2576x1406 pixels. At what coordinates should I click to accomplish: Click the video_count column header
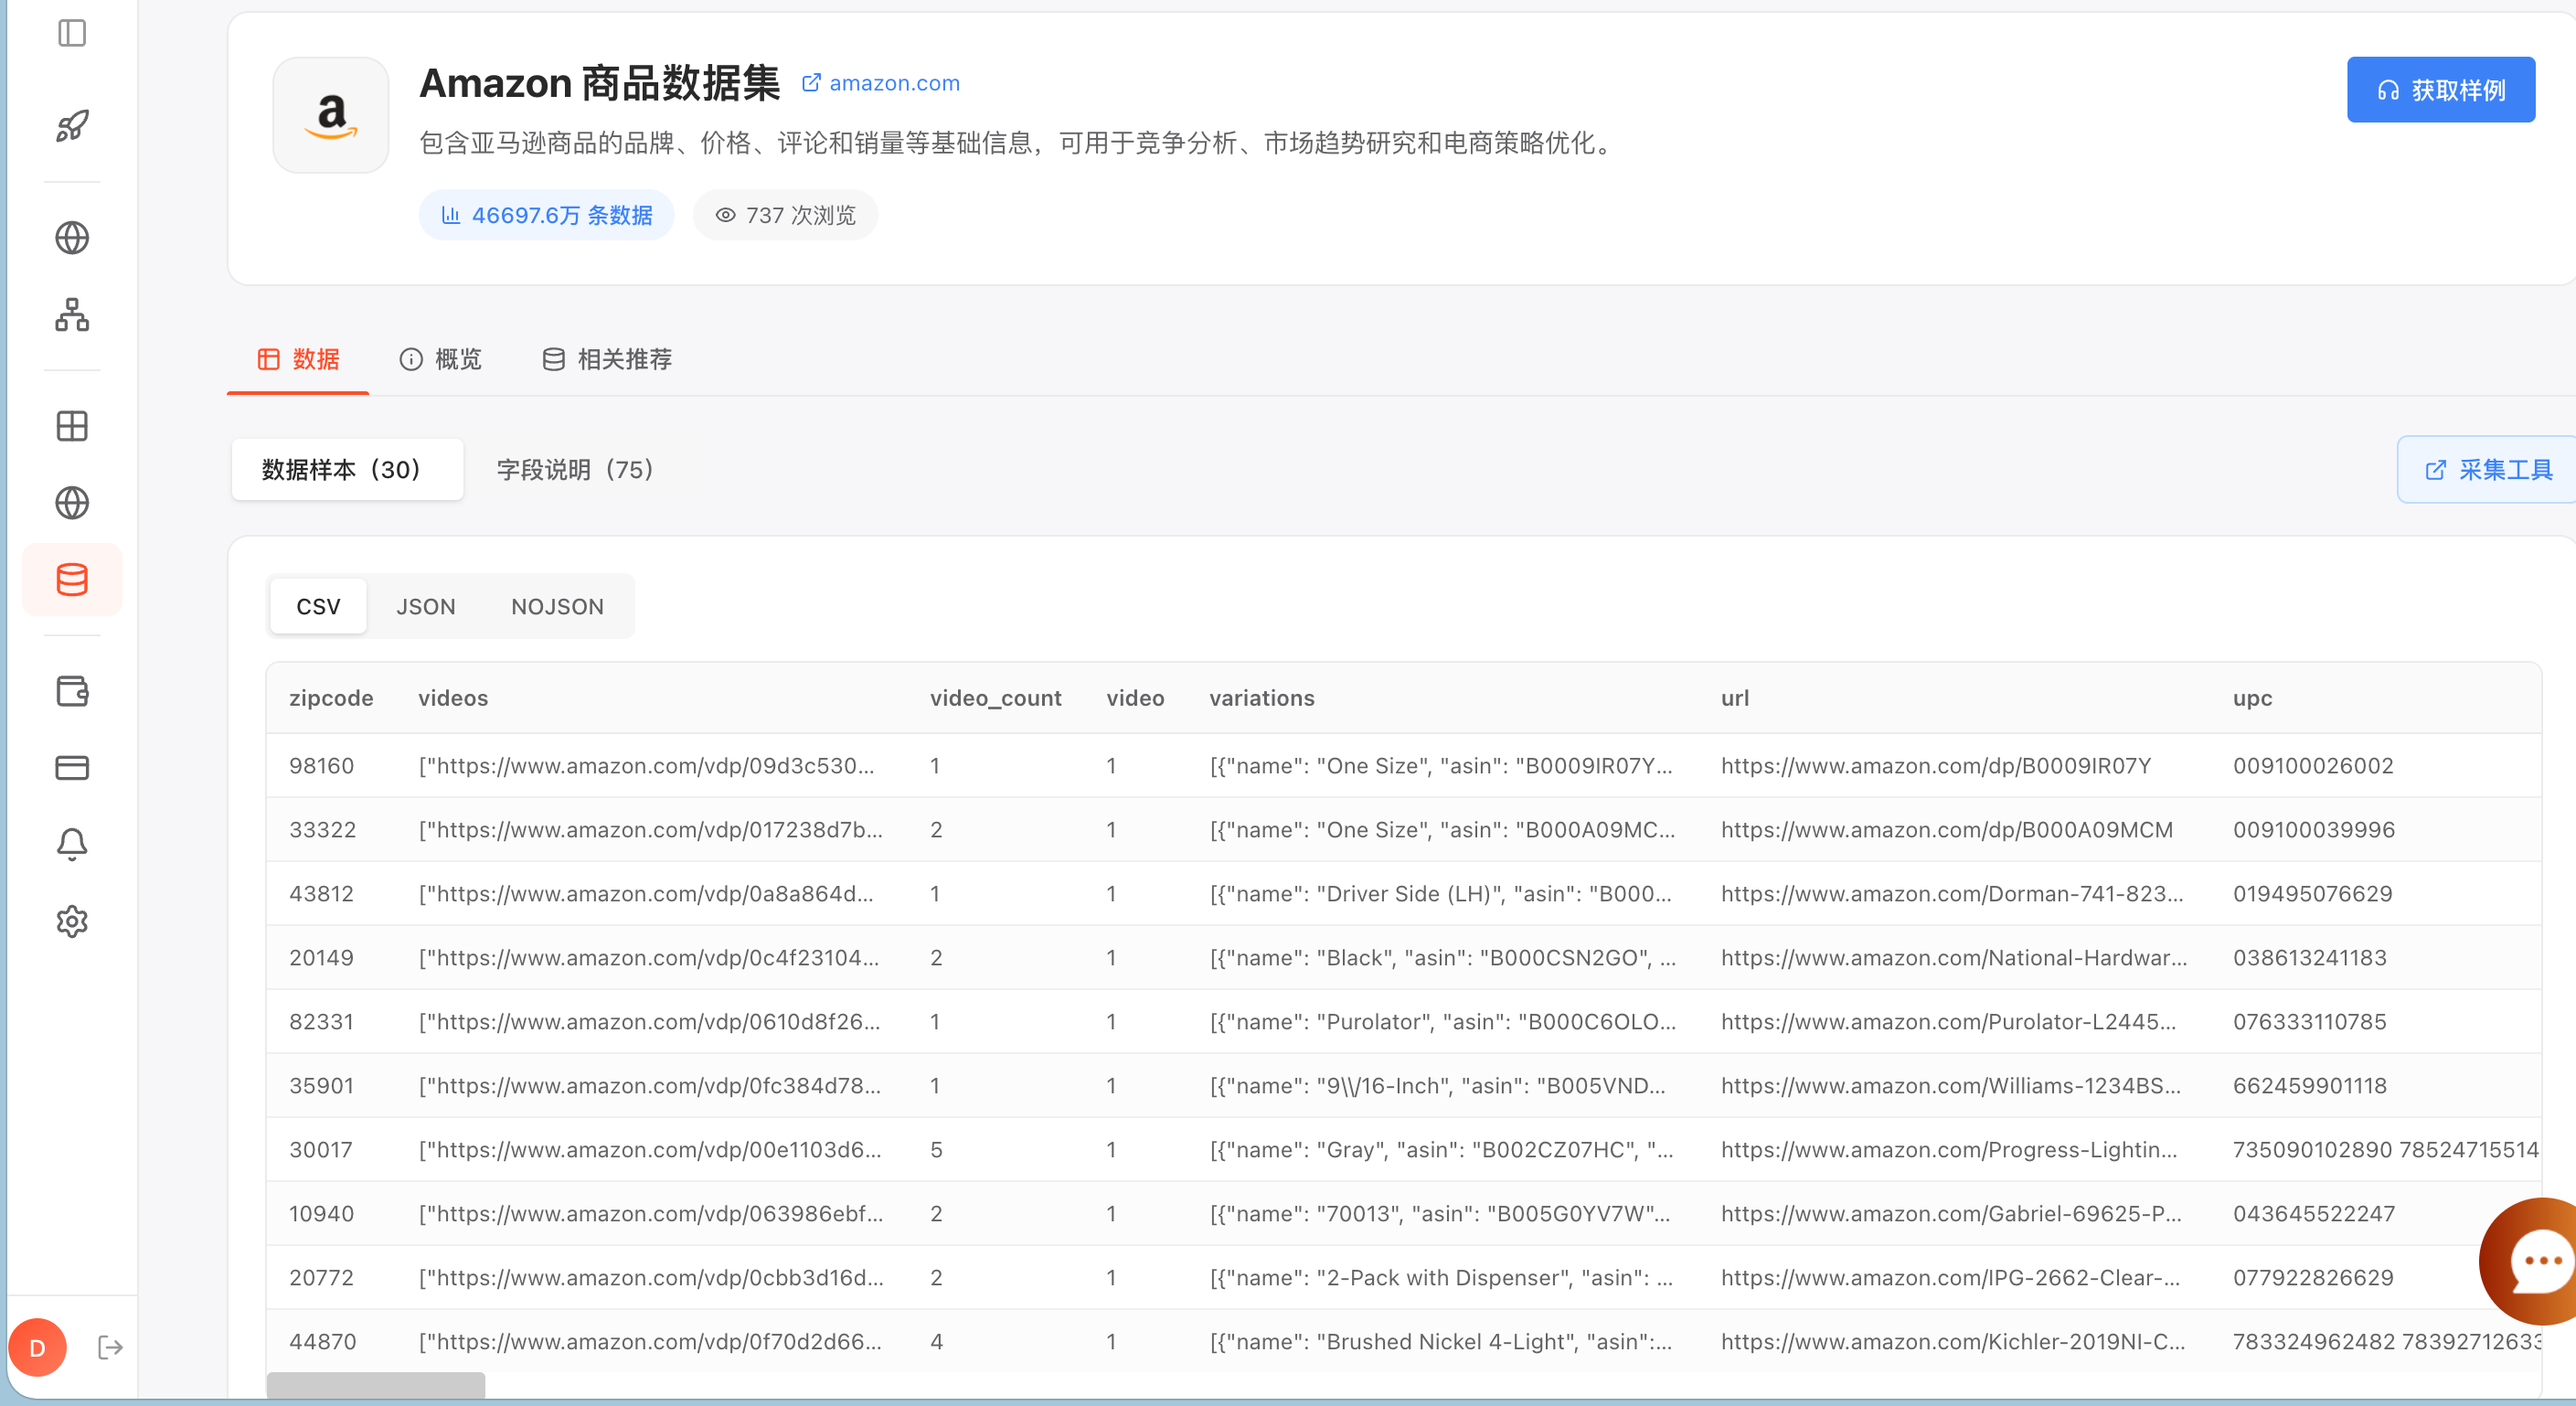click(x=996, y=698)
